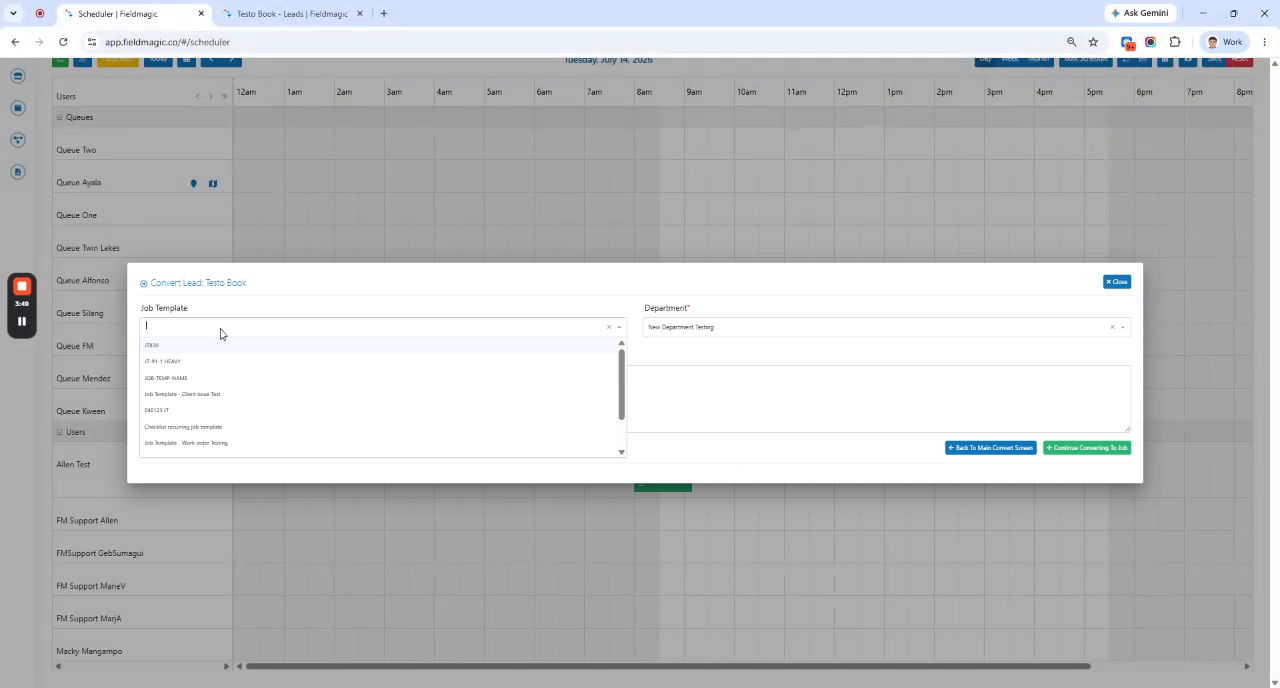Open the Department dropdown

[886, 327]
